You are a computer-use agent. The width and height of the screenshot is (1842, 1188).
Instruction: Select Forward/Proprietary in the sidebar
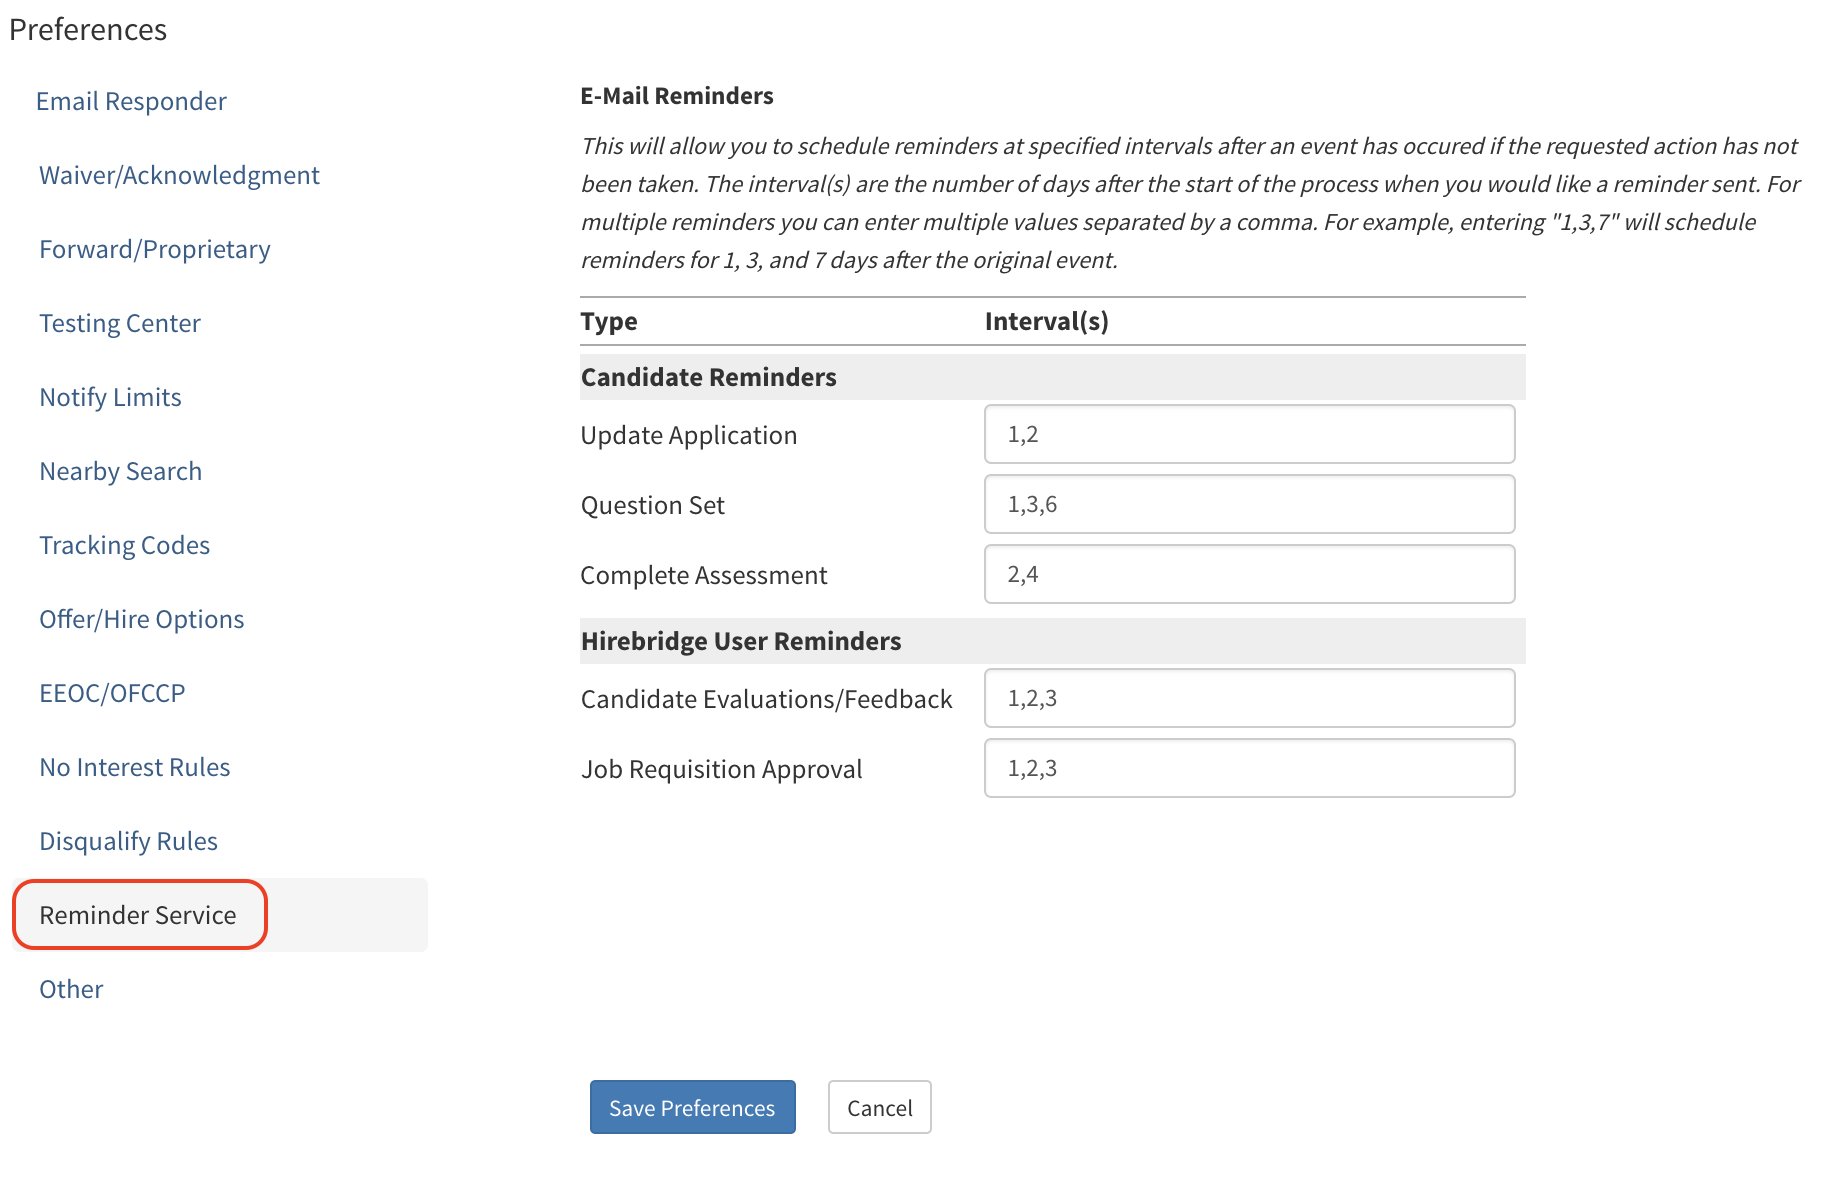click(155, 249)
